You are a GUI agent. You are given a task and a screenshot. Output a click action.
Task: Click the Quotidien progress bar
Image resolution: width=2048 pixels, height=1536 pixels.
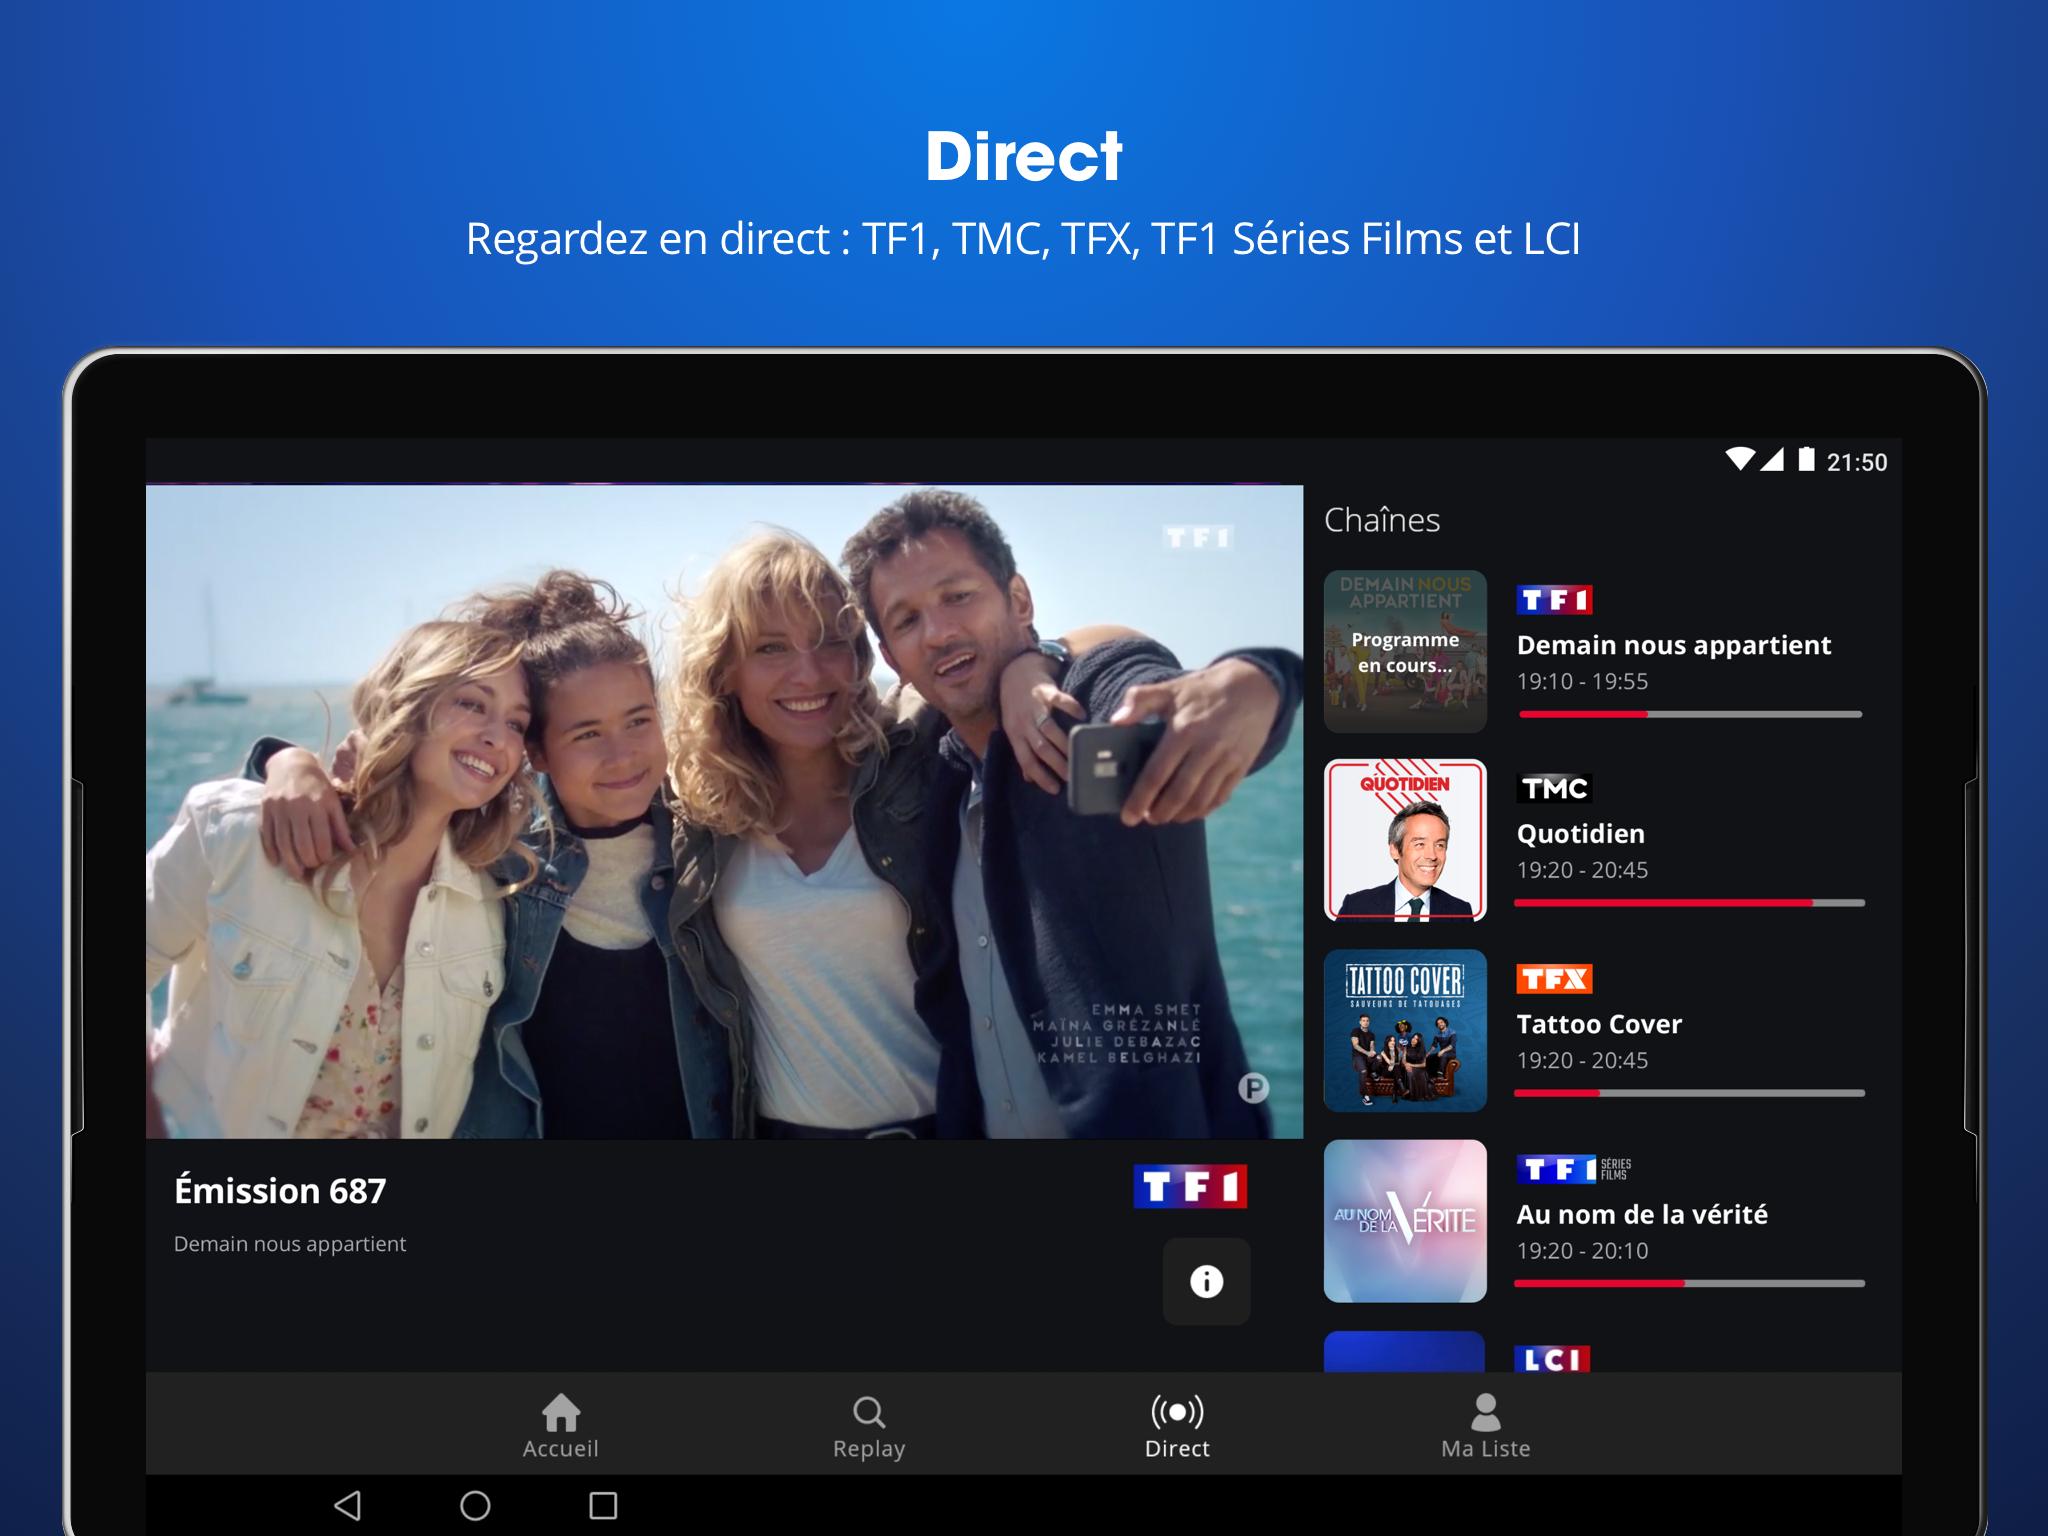click(1690, 903)
